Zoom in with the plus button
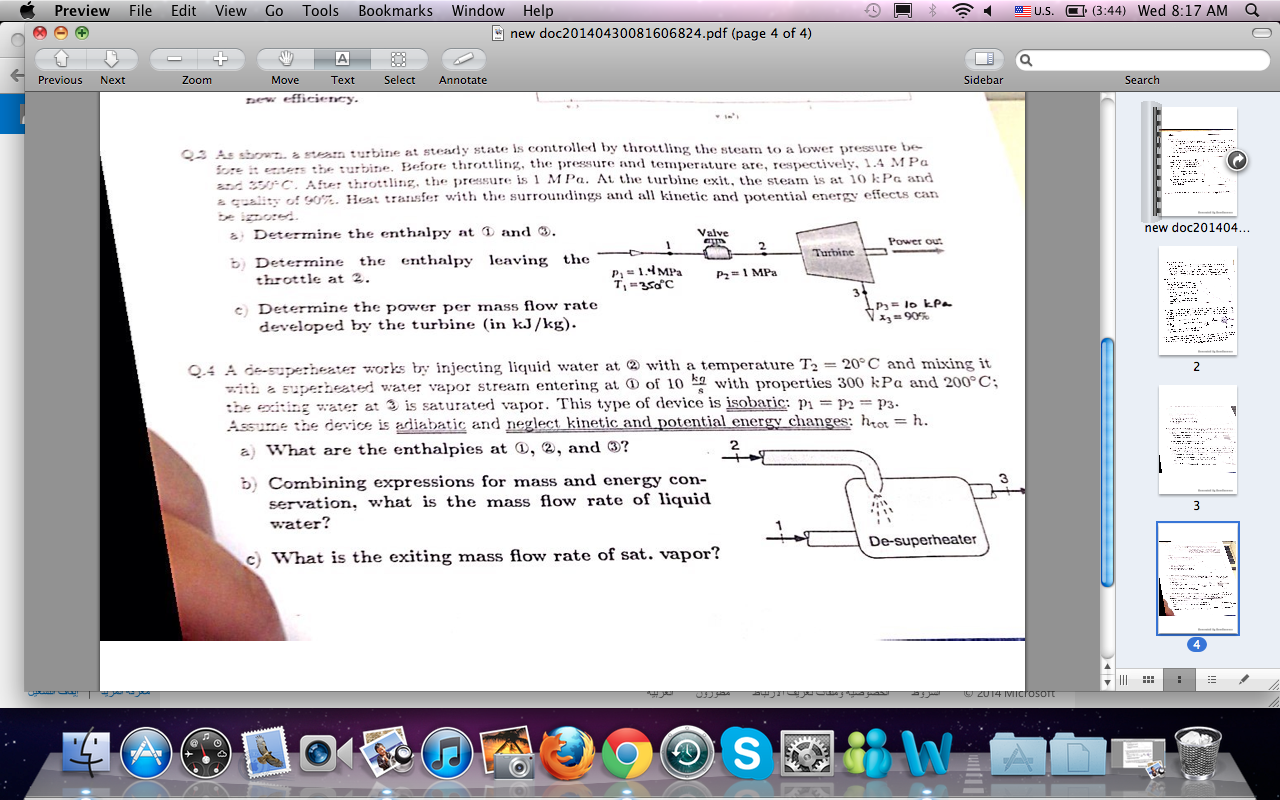The width and height of the screenshot is (1280, 800). [x=220, y=59]
